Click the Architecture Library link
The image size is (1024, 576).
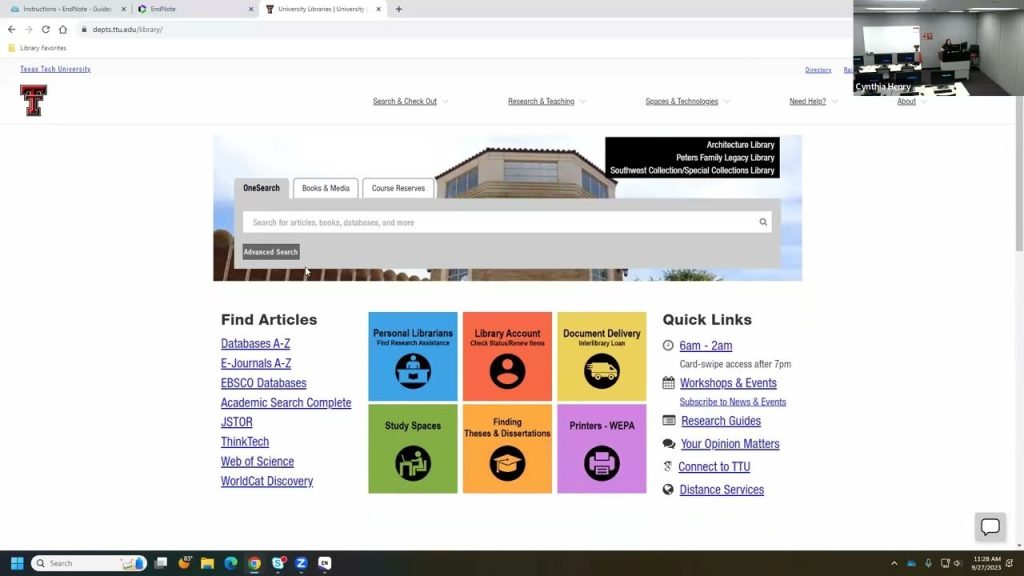point(740,145)
